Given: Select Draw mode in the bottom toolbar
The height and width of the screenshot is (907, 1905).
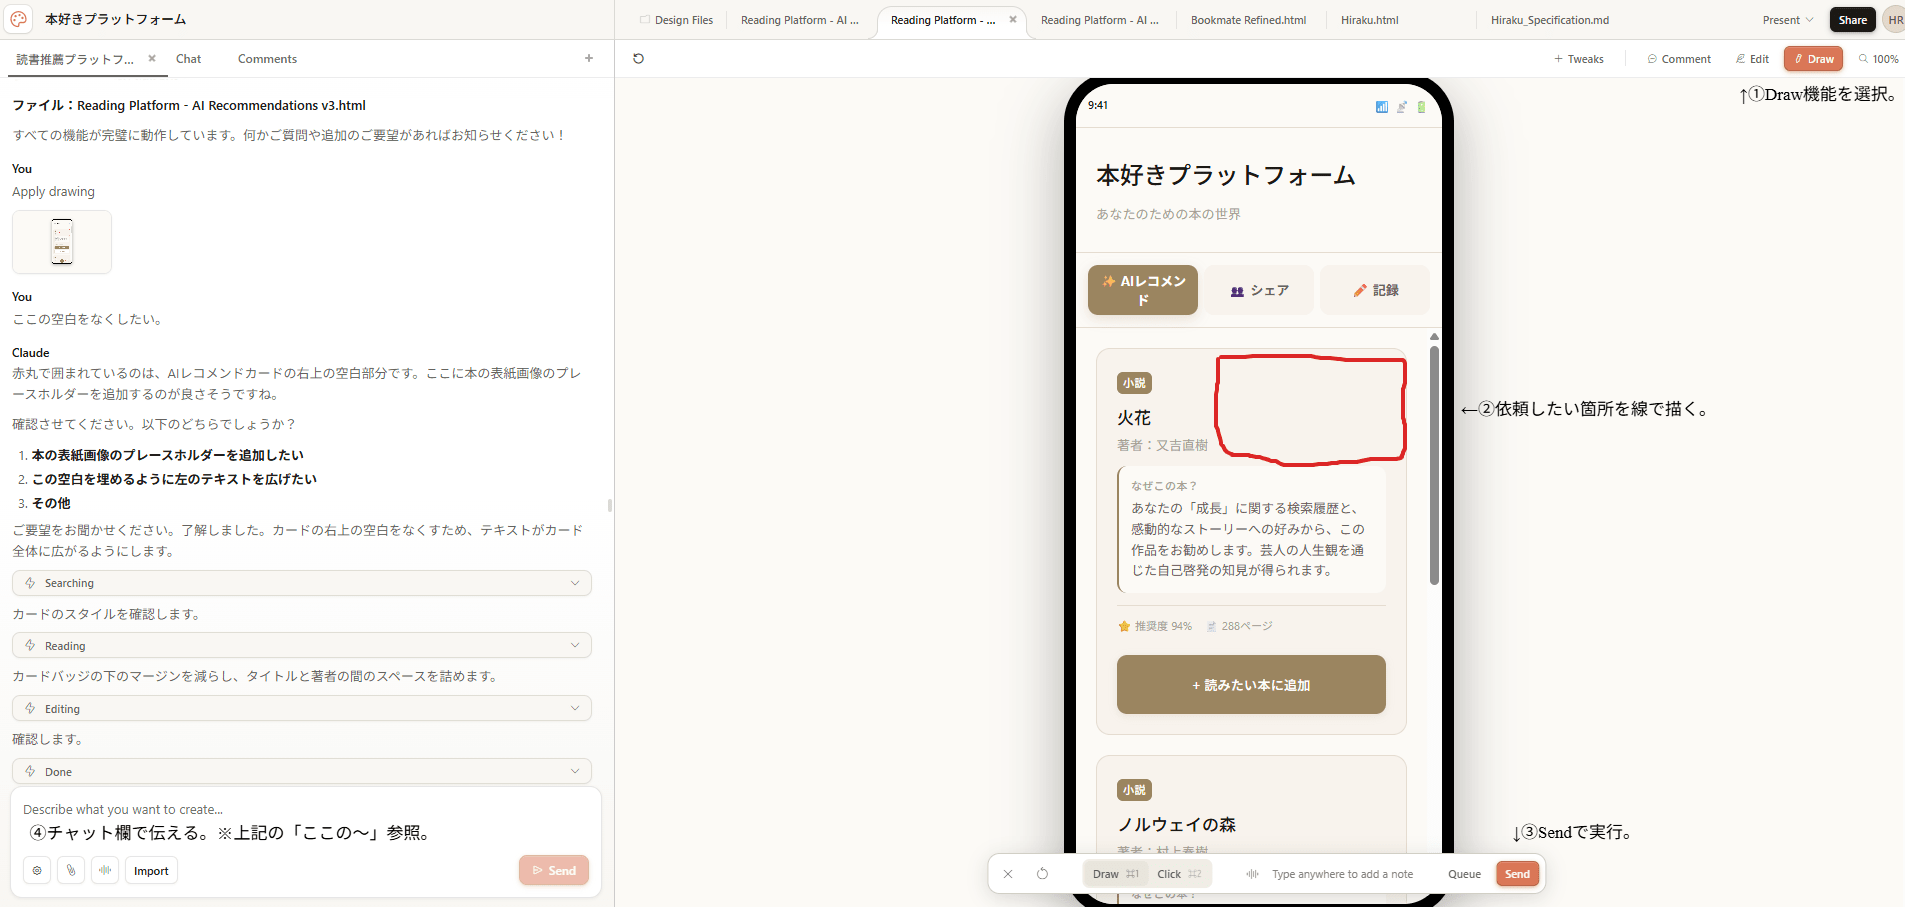Looking at the screenshot, I should point(1116,874).
